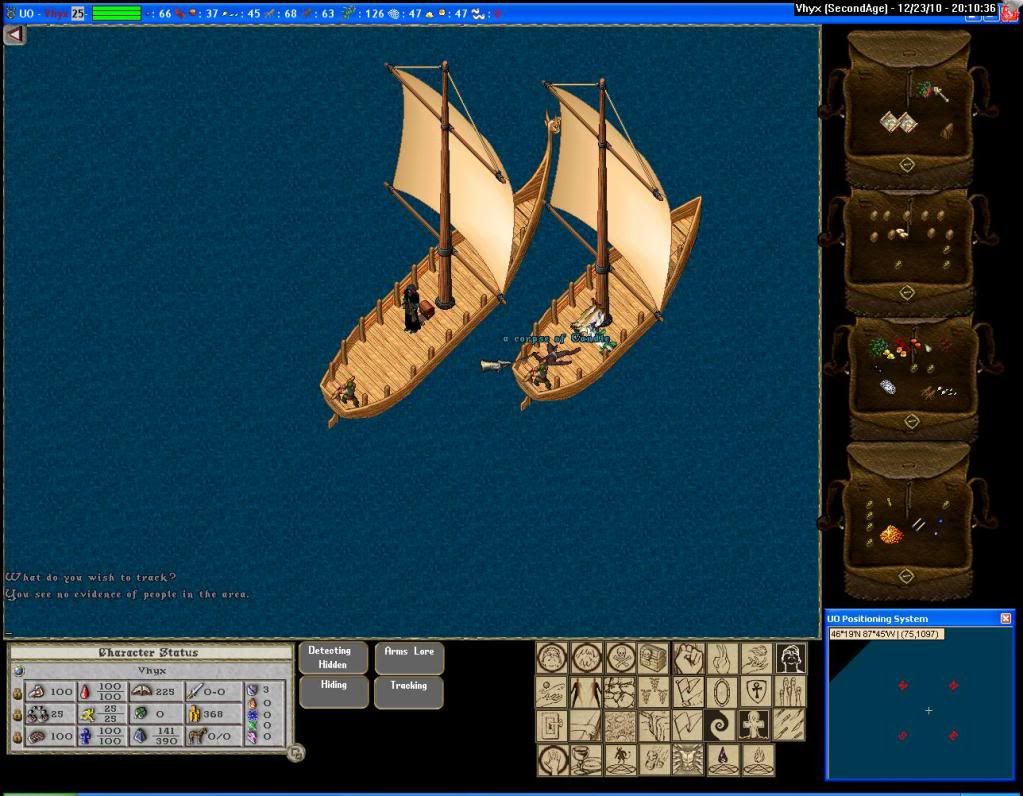Click the goblet and plate spell icon

[x=585, y=759]
